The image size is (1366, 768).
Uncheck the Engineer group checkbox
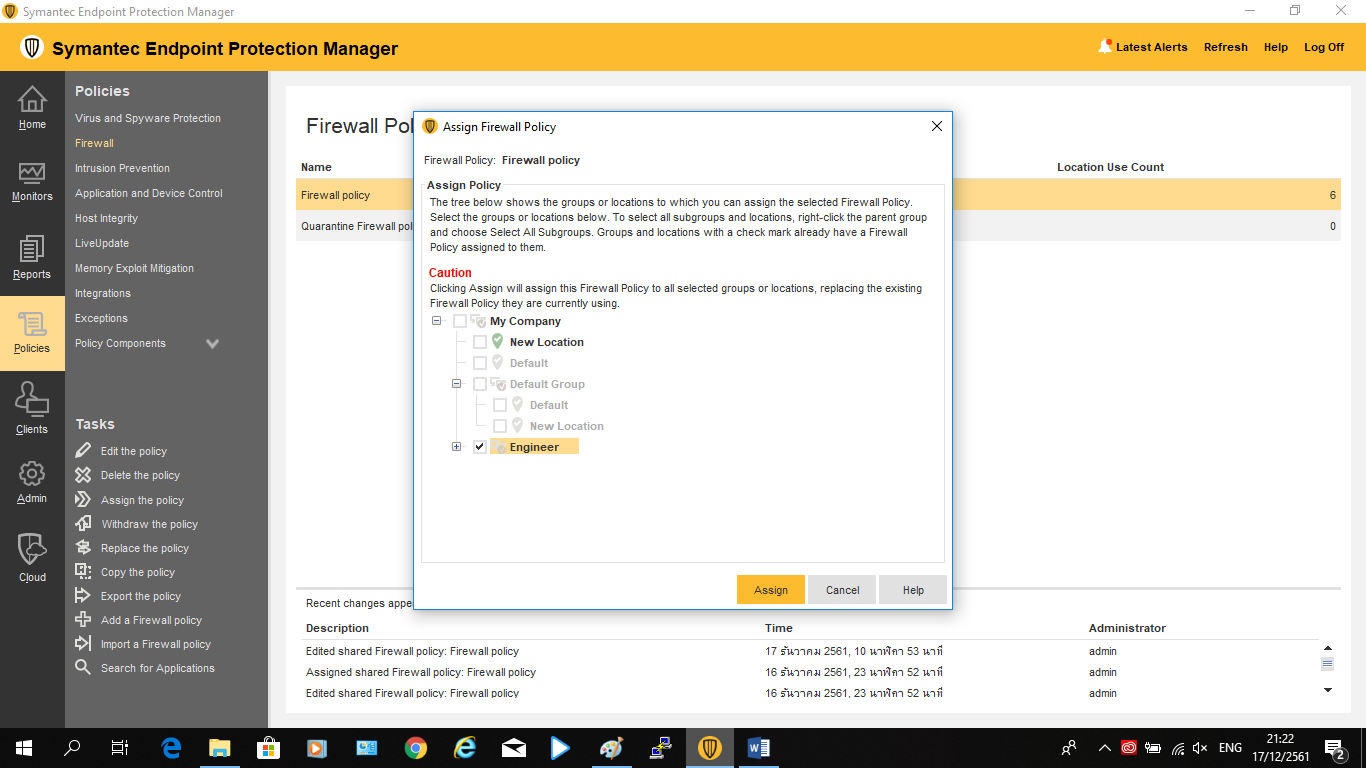480,447
